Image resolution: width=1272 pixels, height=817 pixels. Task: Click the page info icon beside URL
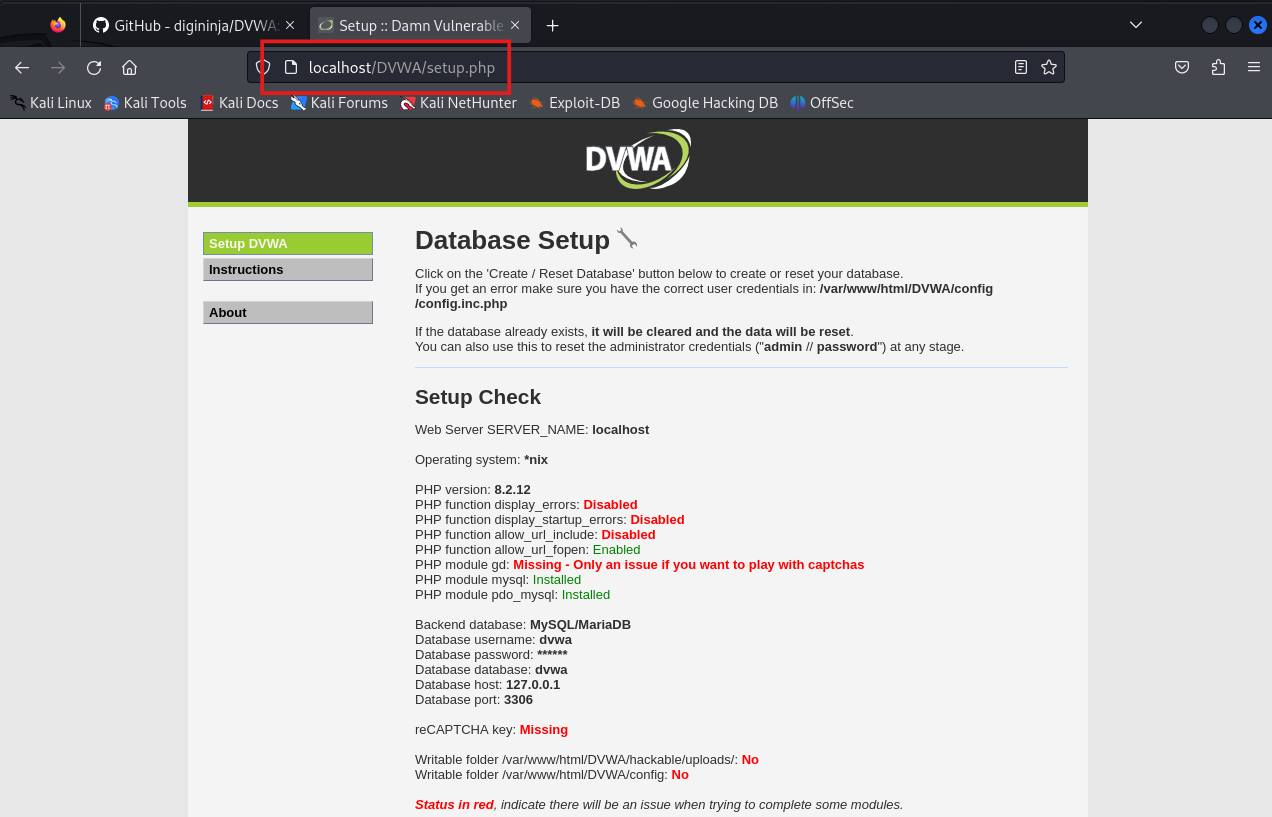(291, 67)
